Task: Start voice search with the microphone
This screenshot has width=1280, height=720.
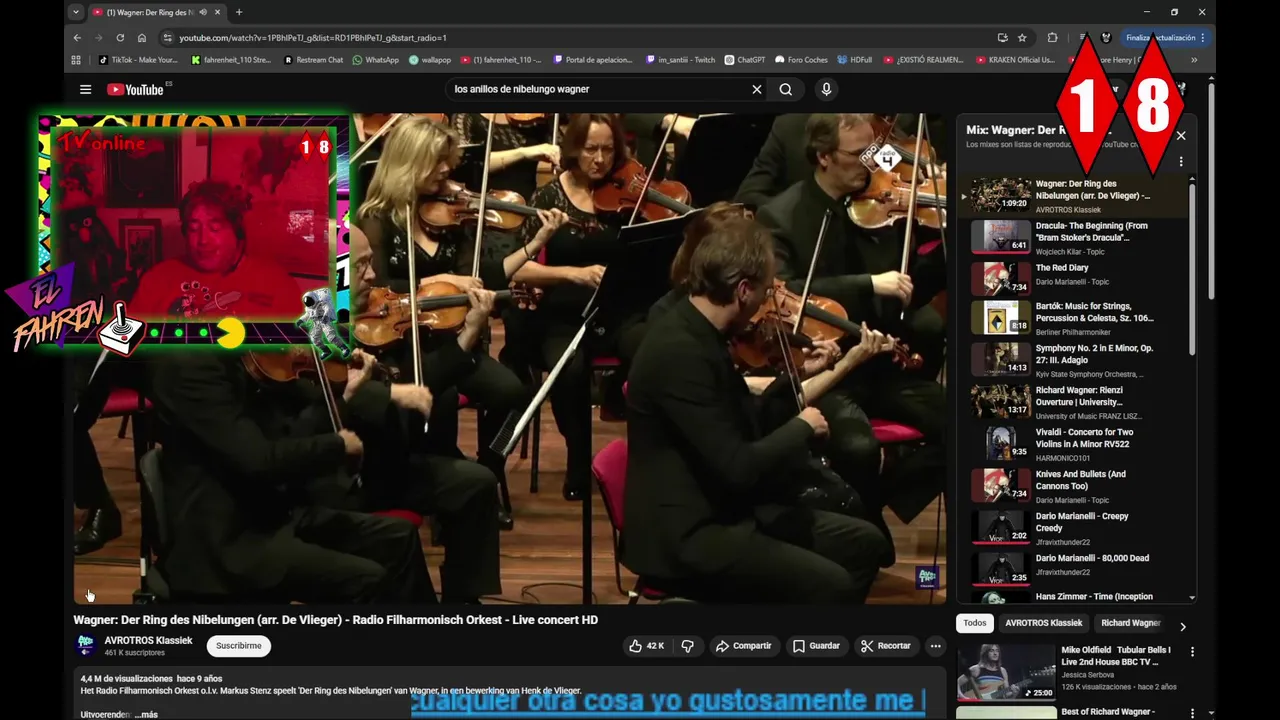Action: (x=826, y=89)
